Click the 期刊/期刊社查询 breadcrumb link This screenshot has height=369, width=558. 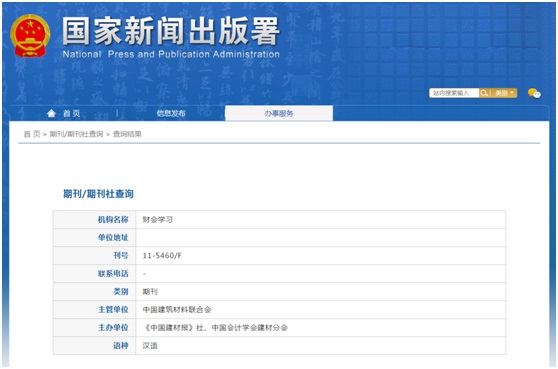tap(76, 134)
